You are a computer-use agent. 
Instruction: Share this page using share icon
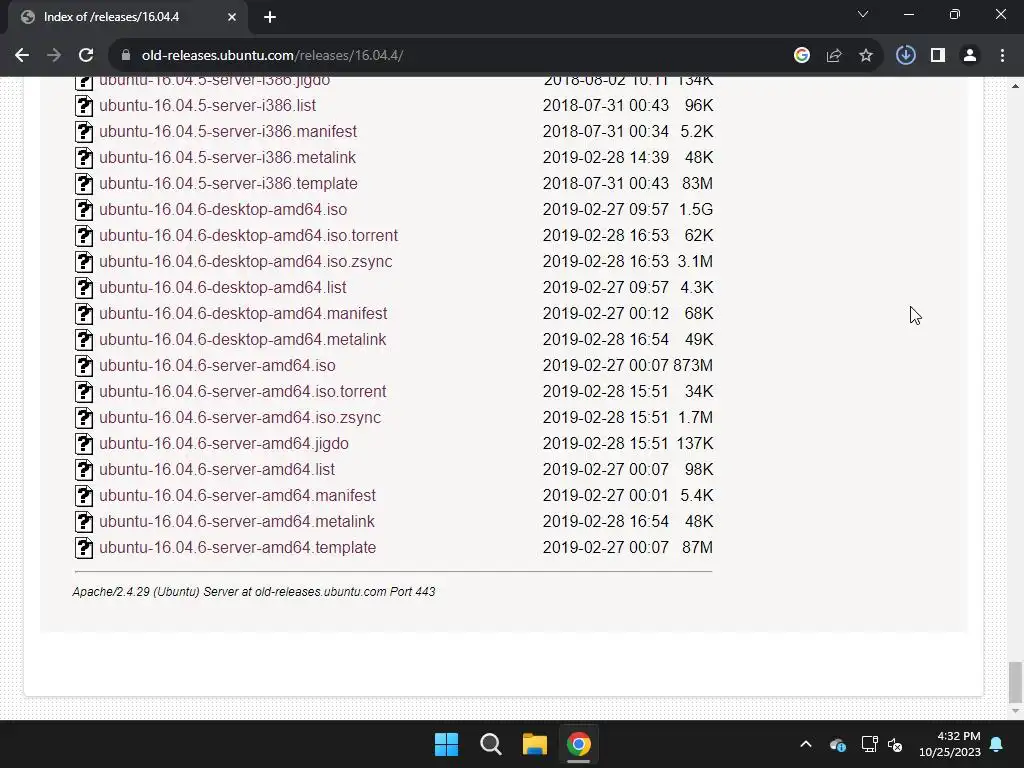pos(834,56)
